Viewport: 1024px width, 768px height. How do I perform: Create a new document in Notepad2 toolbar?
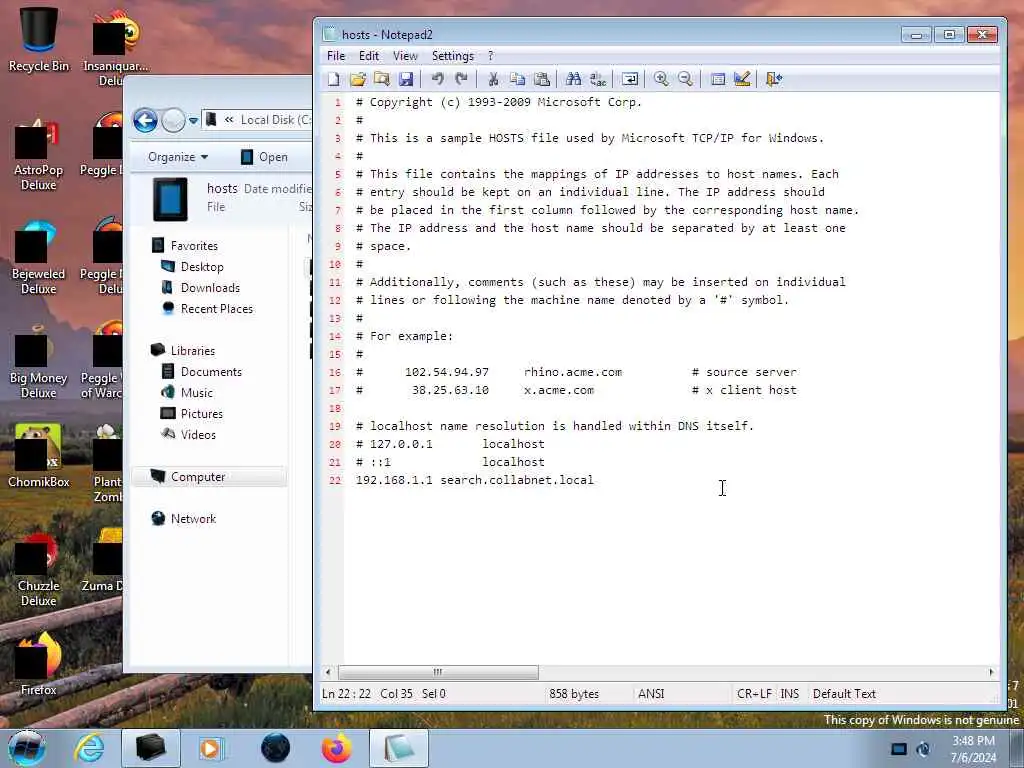pos(334,79)
